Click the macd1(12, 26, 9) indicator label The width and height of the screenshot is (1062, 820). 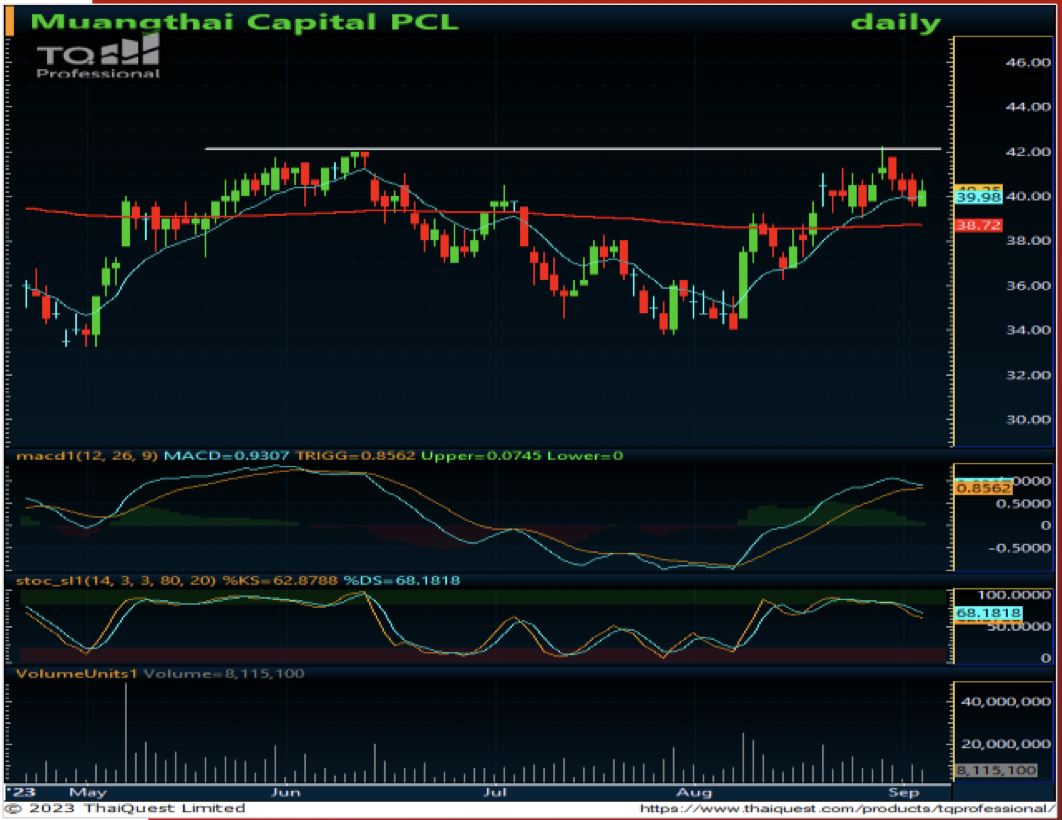(87, 456)
